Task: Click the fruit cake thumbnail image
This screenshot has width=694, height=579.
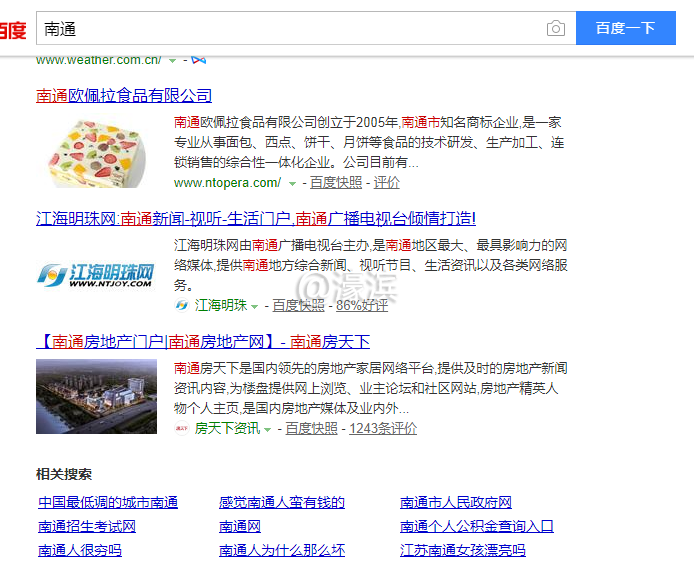Action: tap(96, 152)
